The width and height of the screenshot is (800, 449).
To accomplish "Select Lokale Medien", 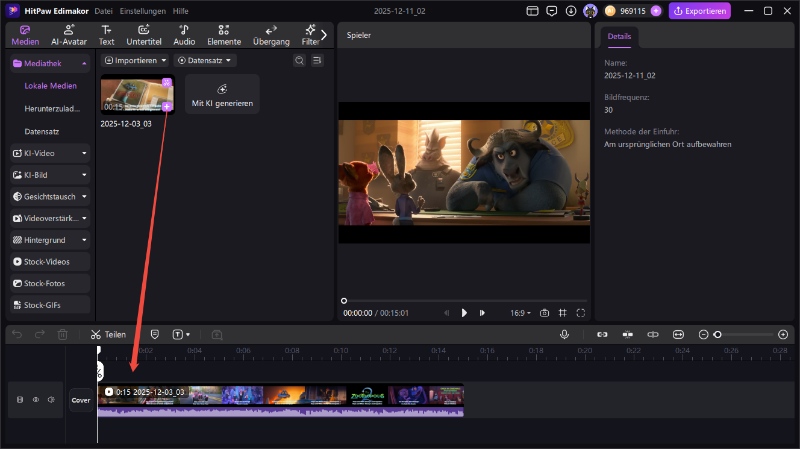I will (x=51, y=86).
